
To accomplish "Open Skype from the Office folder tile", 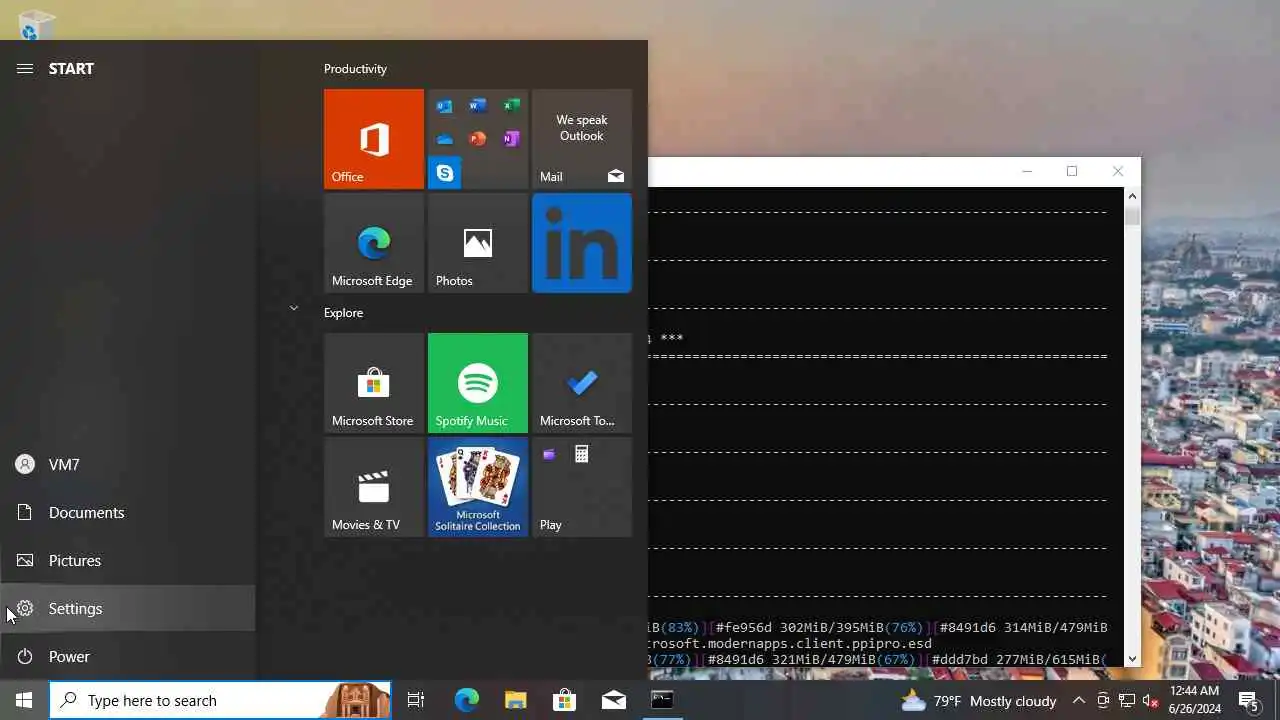I will pos(444,173).
